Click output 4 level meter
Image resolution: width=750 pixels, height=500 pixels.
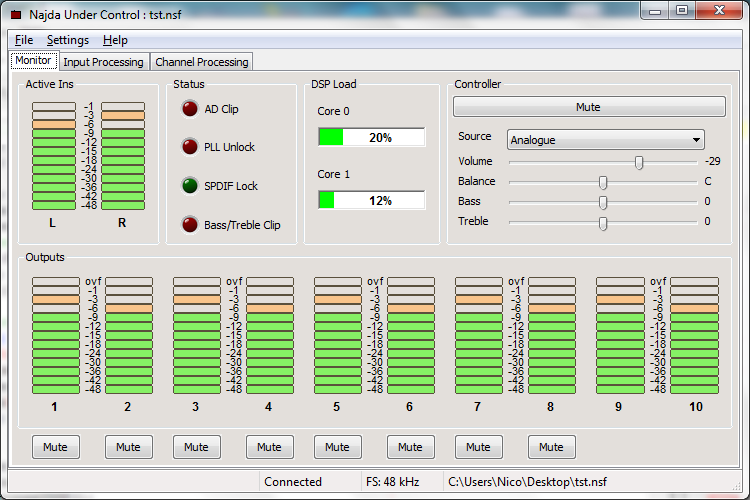coord(270,335)
